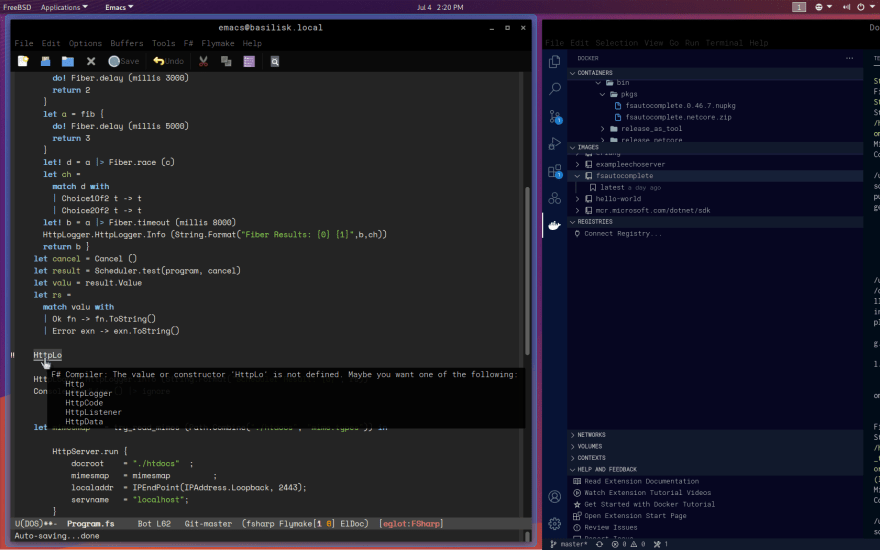Click the volume icon in system tray
This screenshot has height=550, width=880.
[846, 7]
